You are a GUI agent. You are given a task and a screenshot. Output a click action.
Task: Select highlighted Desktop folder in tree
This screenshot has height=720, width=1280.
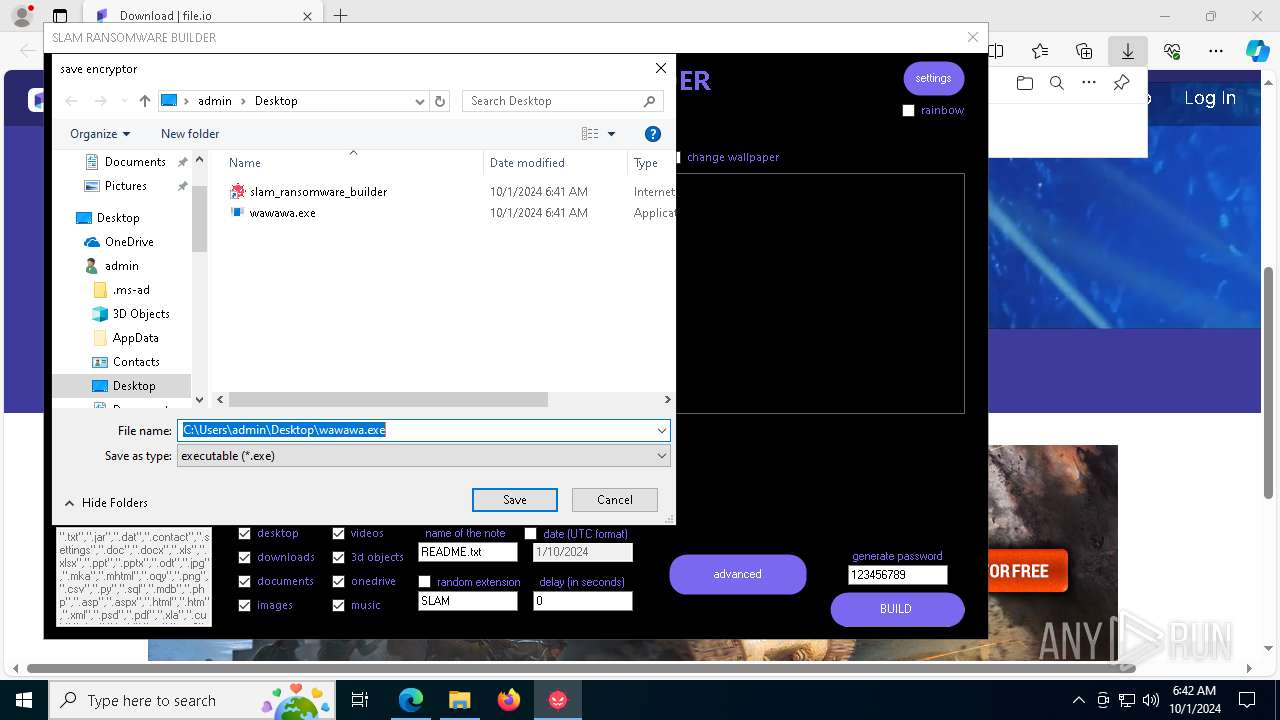tap(122, 386)
